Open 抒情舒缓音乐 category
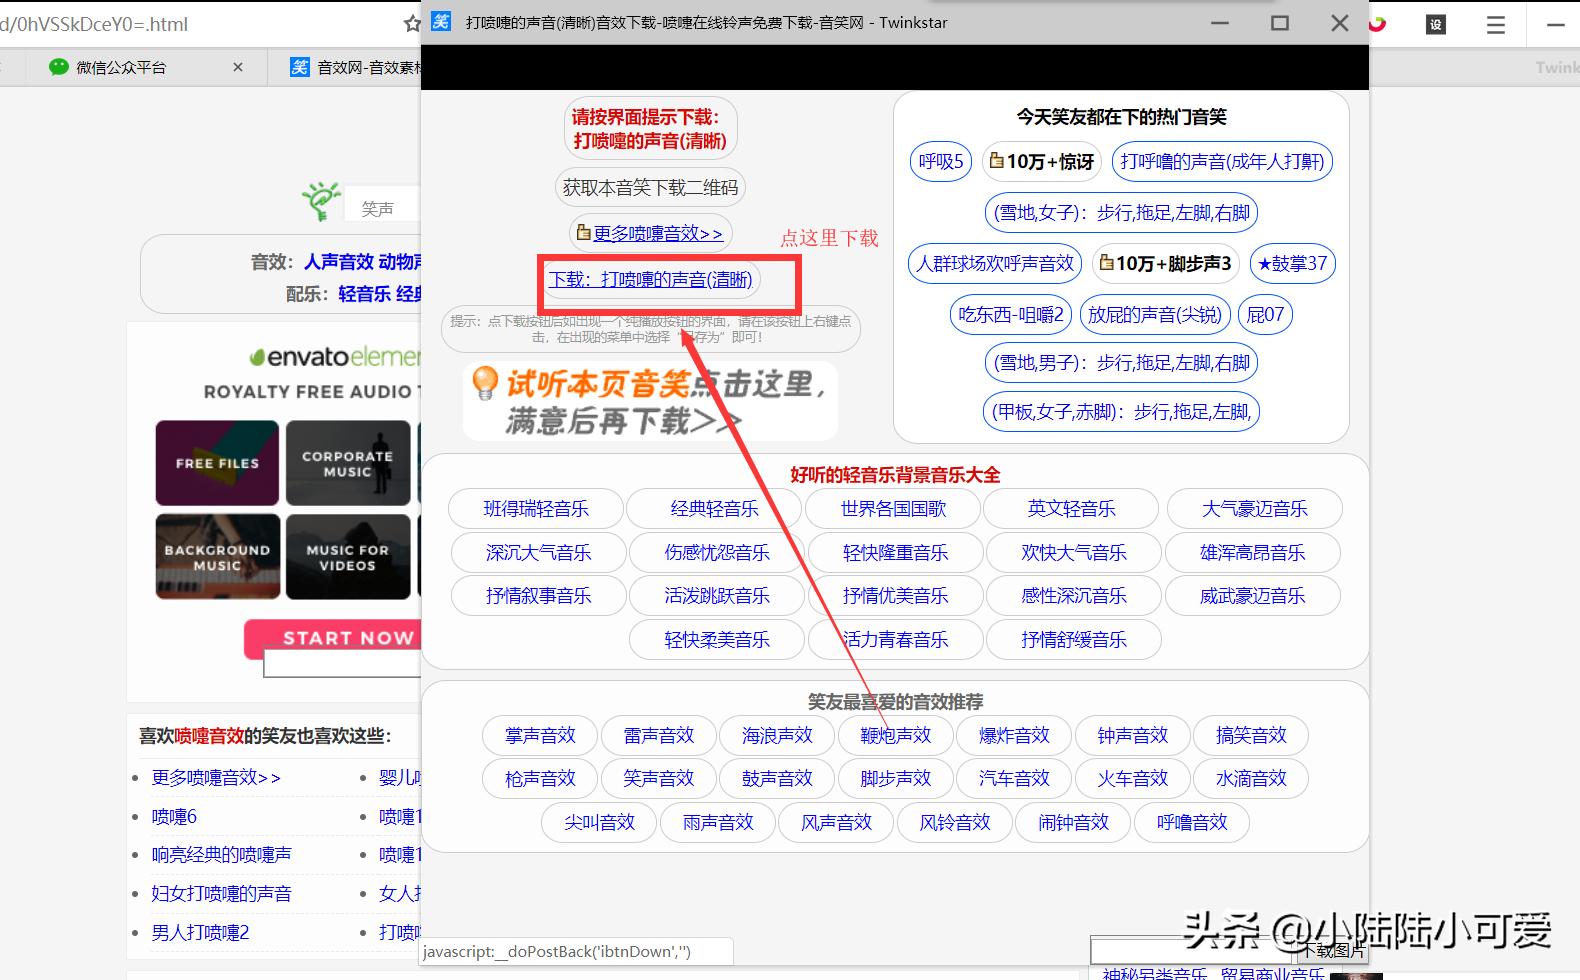This screenshot has height=980, width=1580. (x=1074, y=640)
